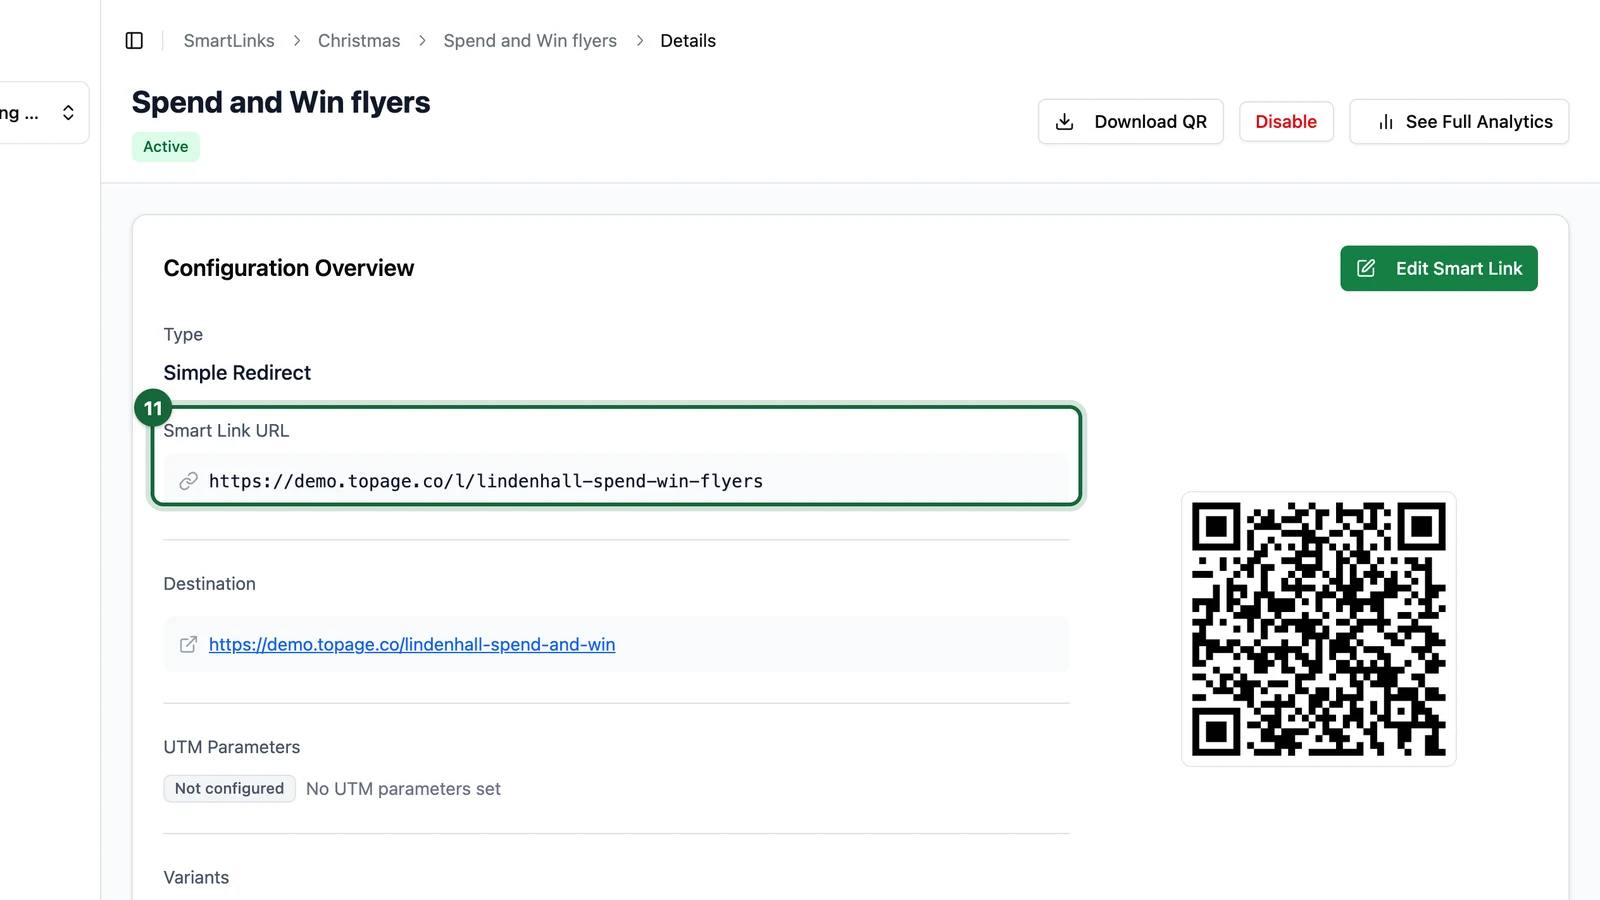Screen dimensions: 1600x900
Task: Click the QR code image
Action: tap(1318, 629)
